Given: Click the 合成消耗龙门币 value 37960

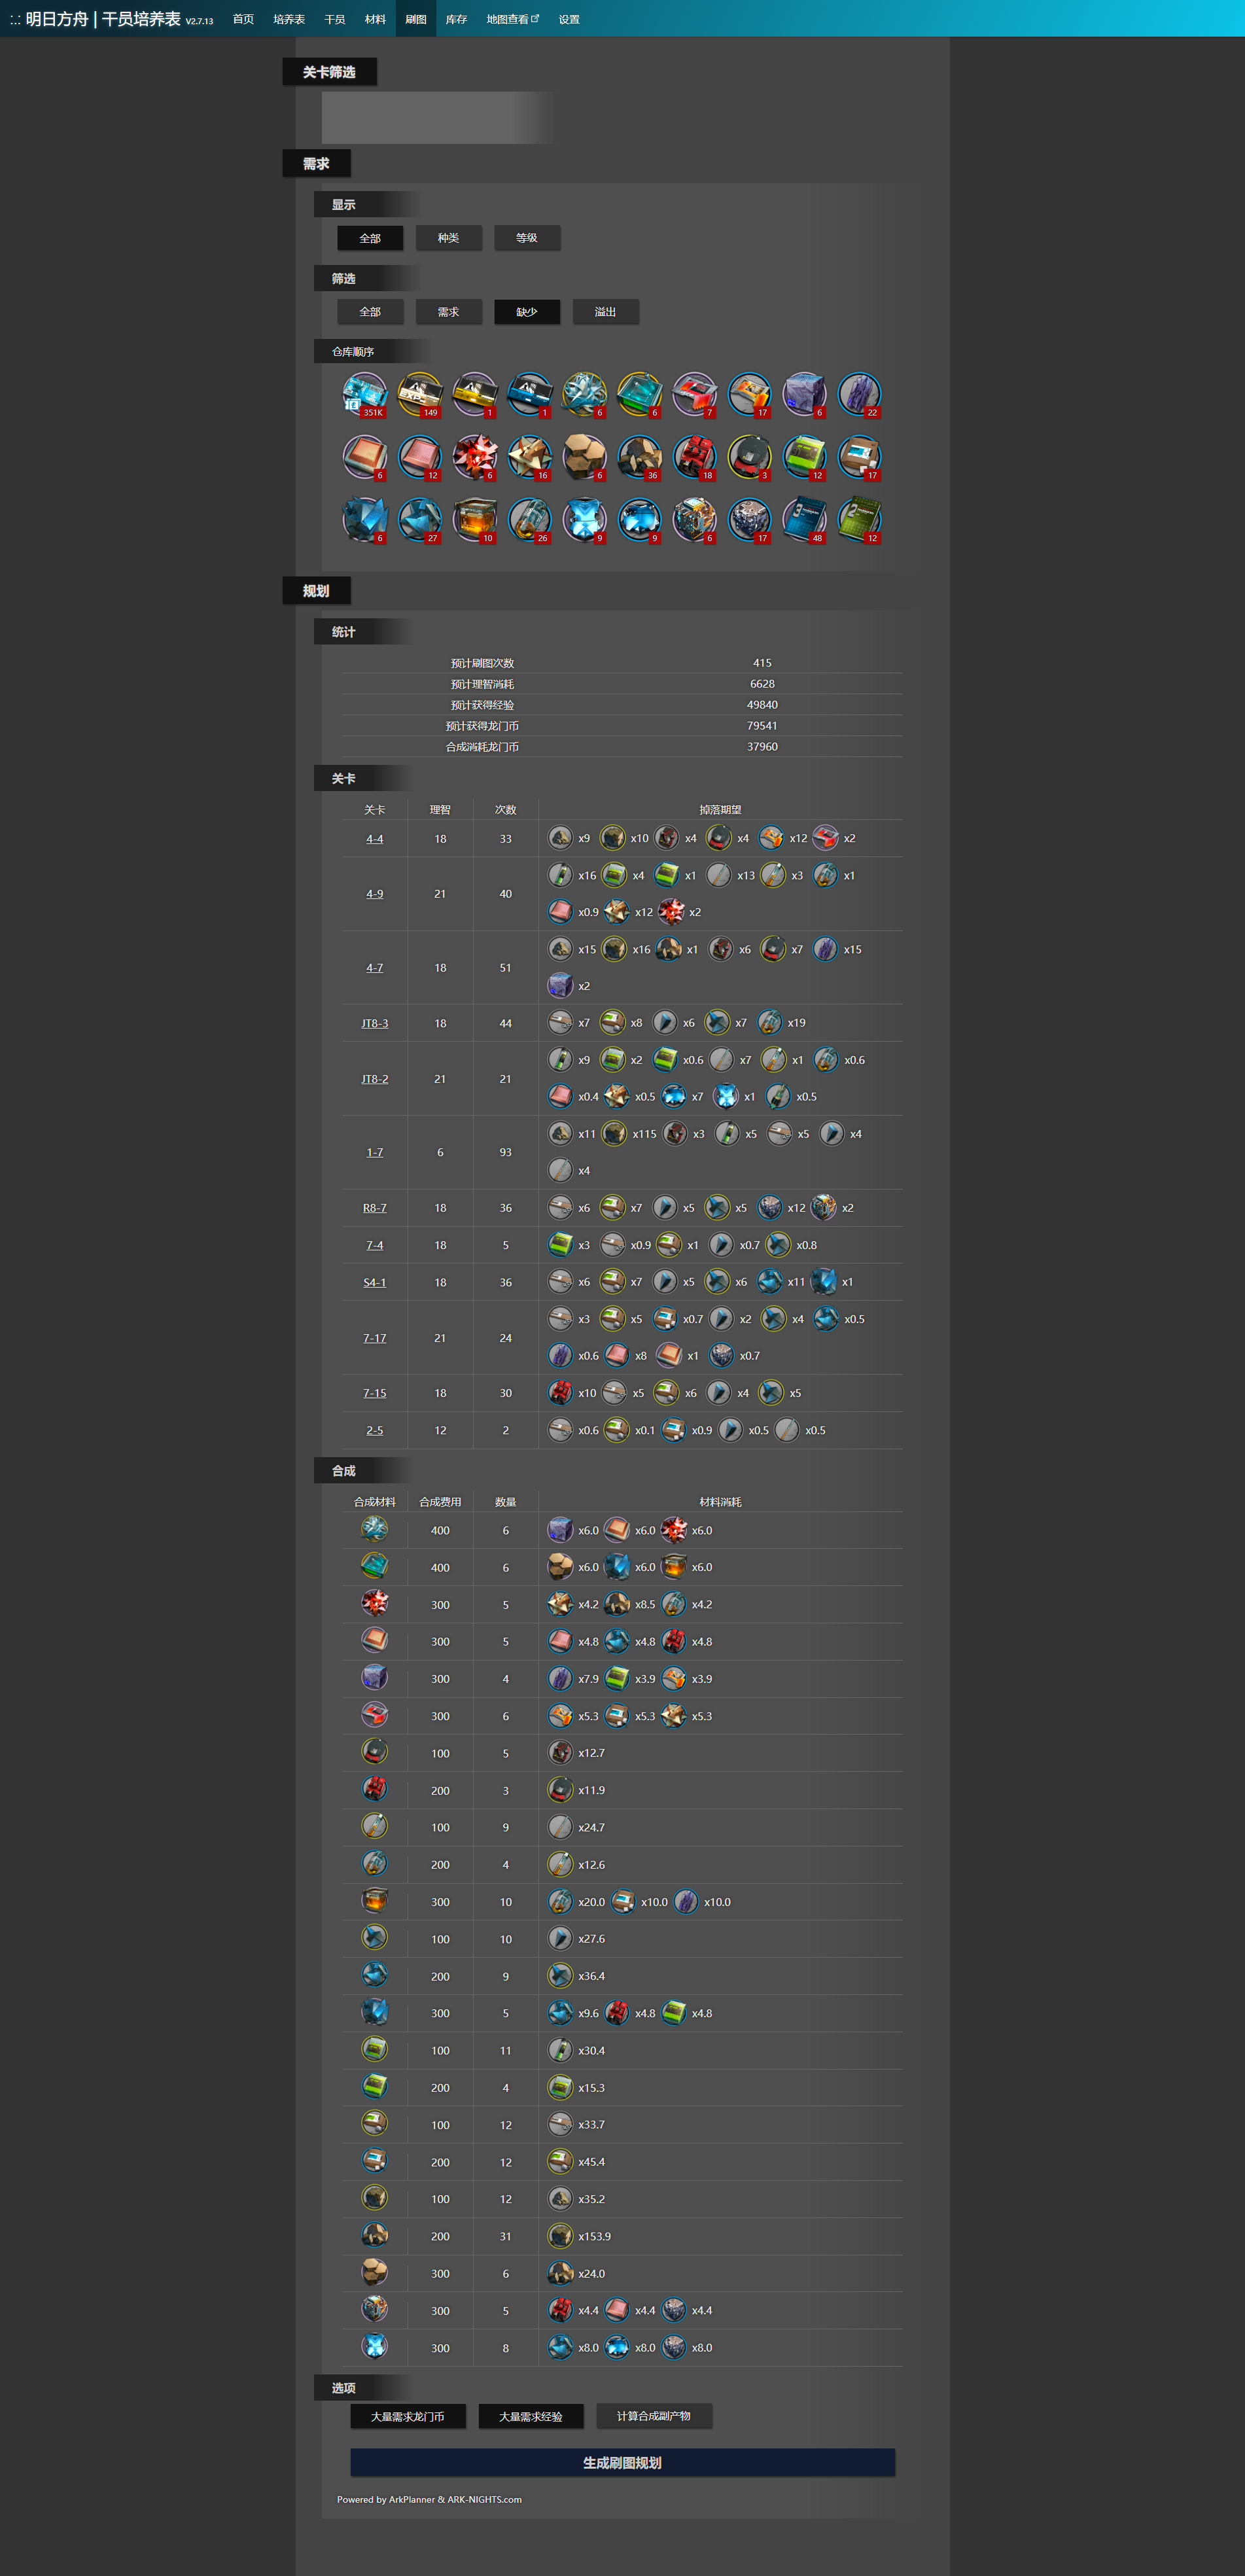Looking at the screenshot, I should click(762, 747).
